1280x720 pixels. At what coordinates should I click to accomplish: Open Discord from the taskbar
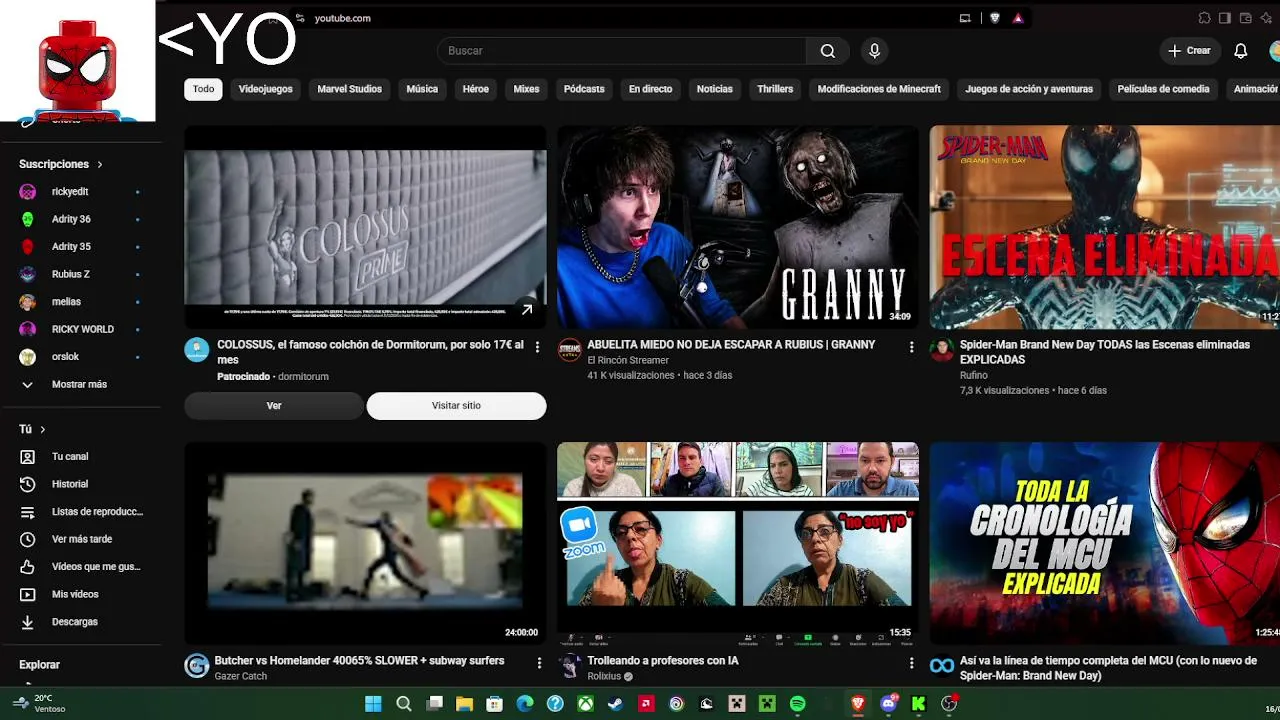[888, 704]
